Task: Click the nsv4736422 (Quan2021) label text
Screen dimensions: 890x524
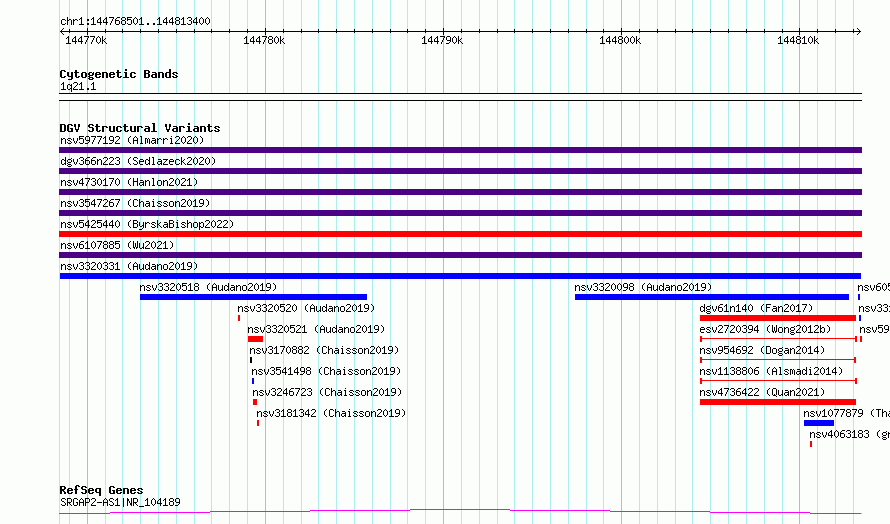Action: coord(762,392)
